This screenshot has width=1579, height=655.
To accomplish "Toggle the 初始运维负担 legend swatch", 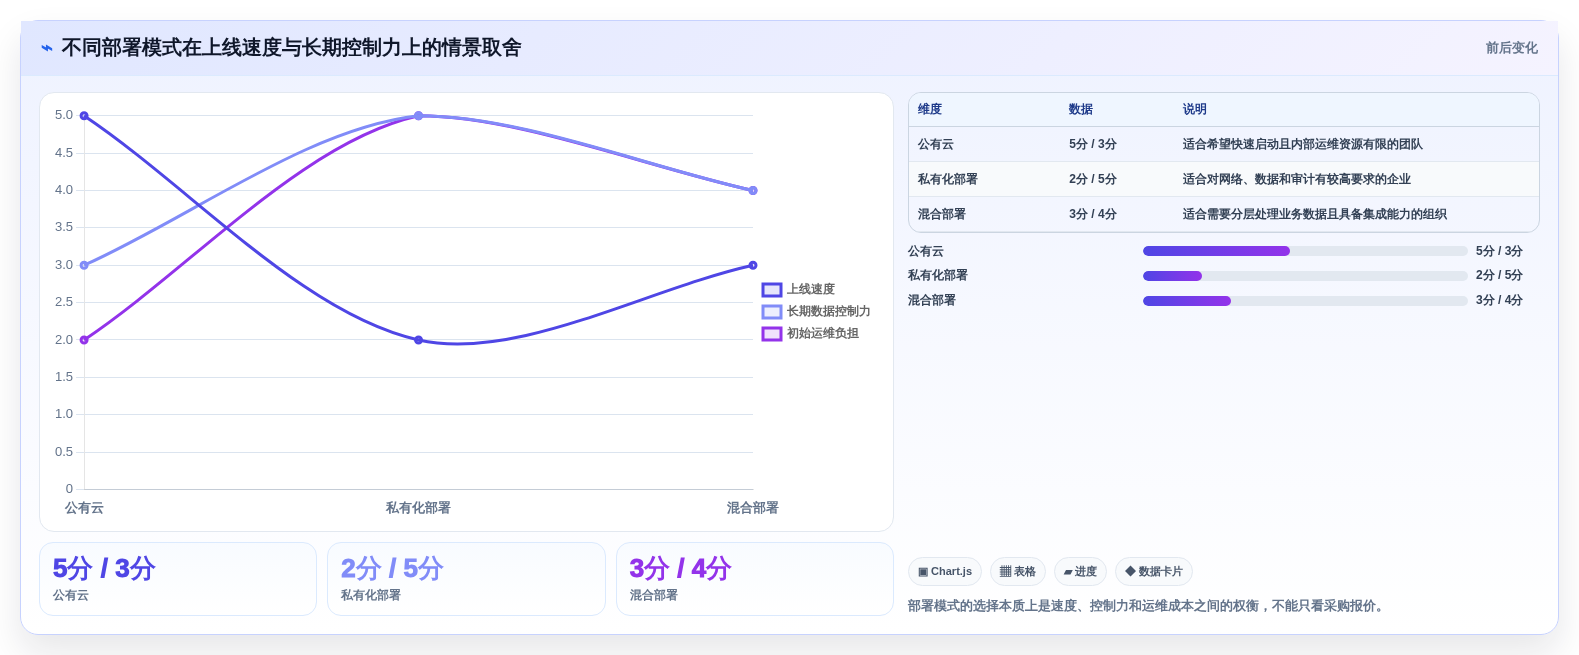I will (x=772, y=334).
